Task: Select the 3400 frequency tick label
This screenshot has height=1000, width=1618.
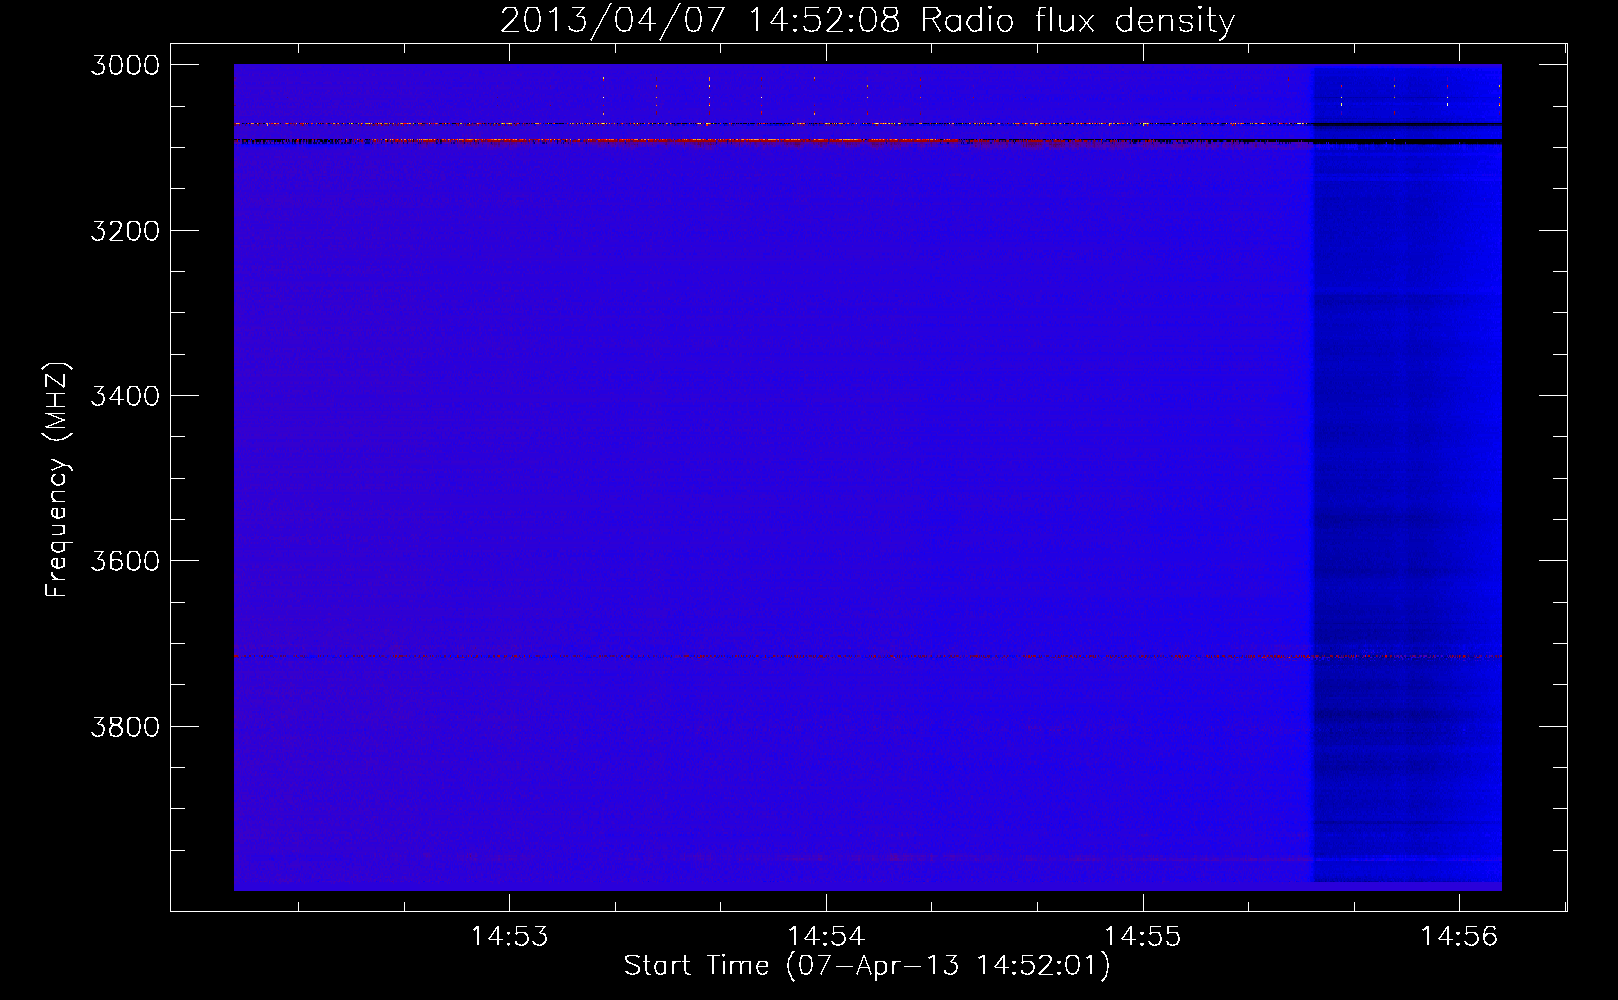Action: 125,396
